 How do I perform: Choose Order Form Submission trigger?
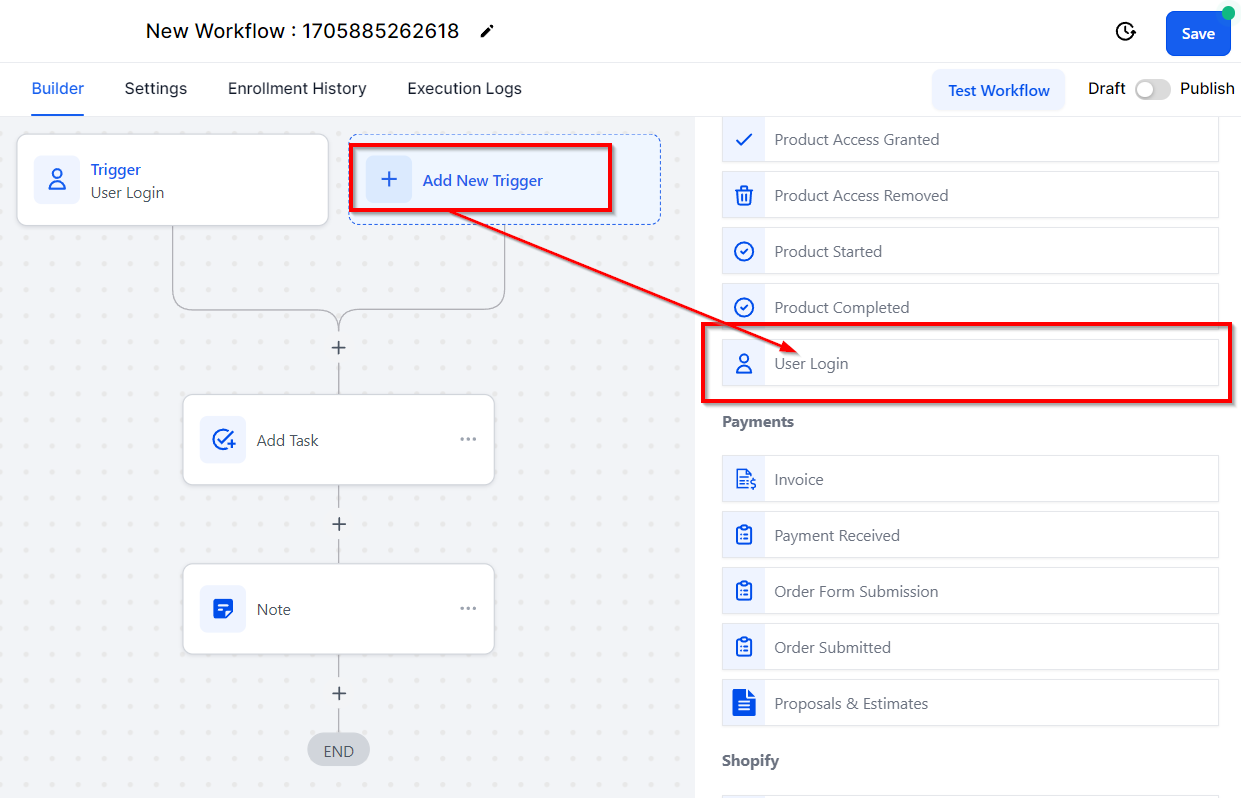970,592
